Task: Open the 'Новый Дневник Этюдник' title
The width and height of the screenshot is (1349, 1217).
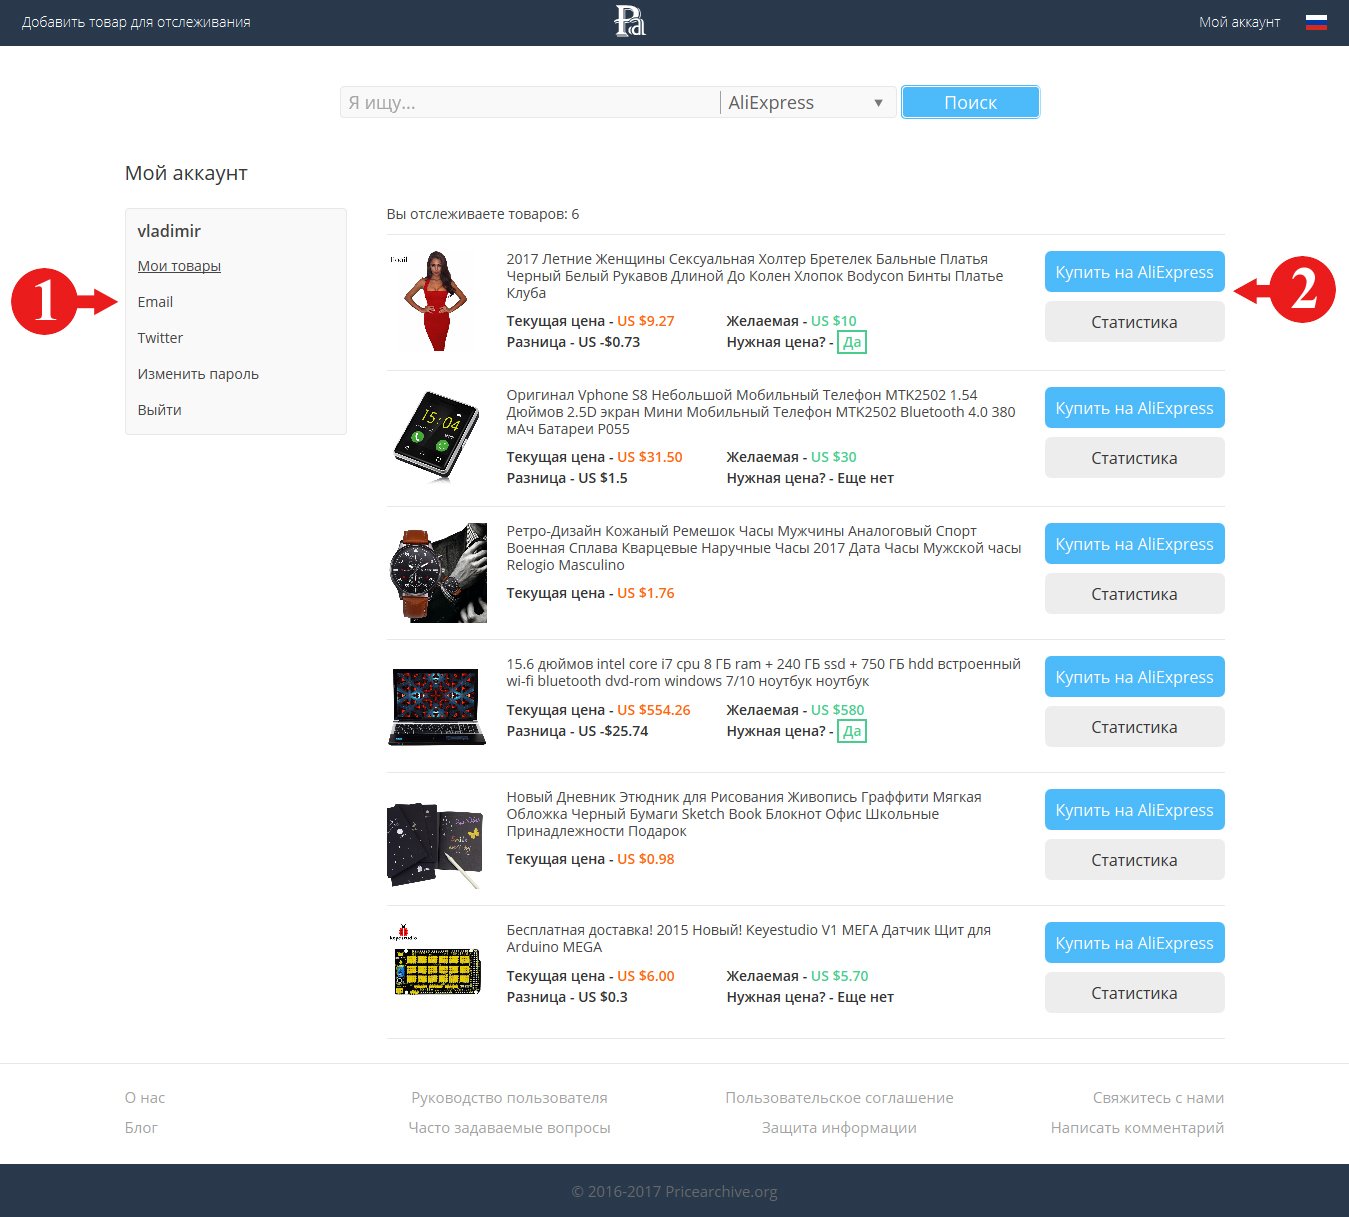Action: click(744, 814)
